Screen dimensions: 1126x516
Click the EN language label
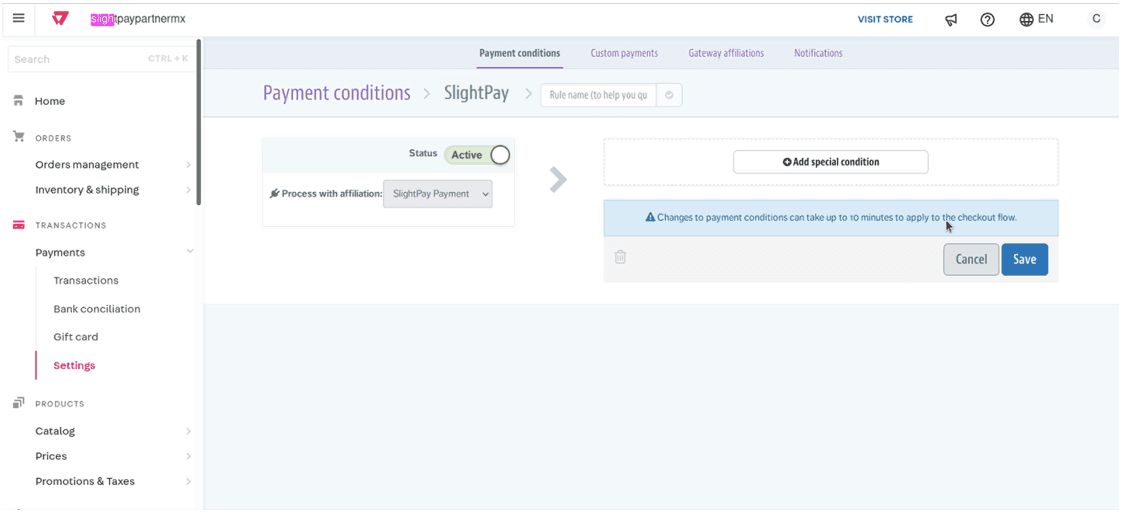click(x=1046, y=19)
